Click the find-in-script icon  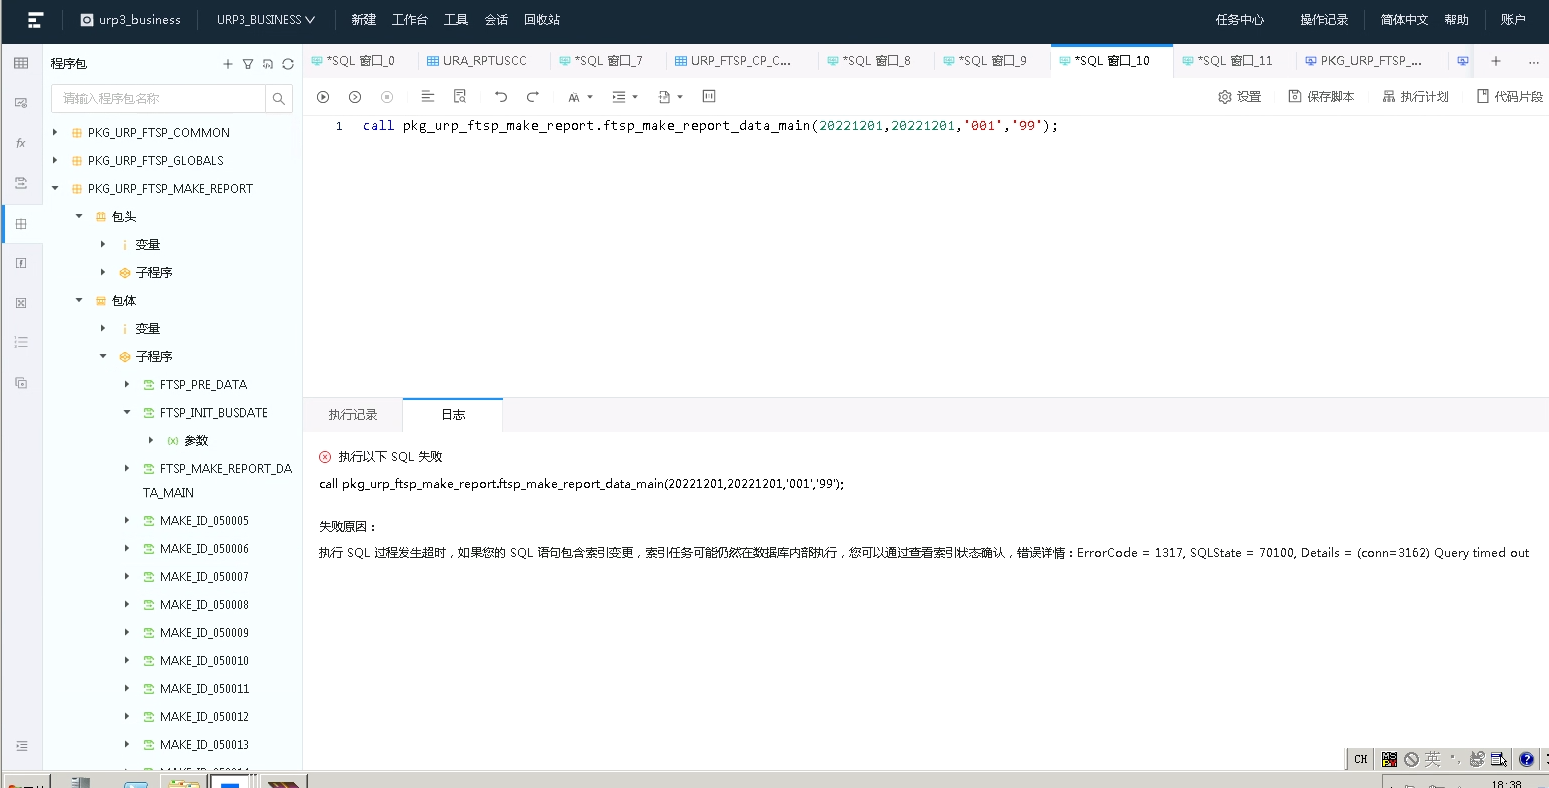point(460,97)
